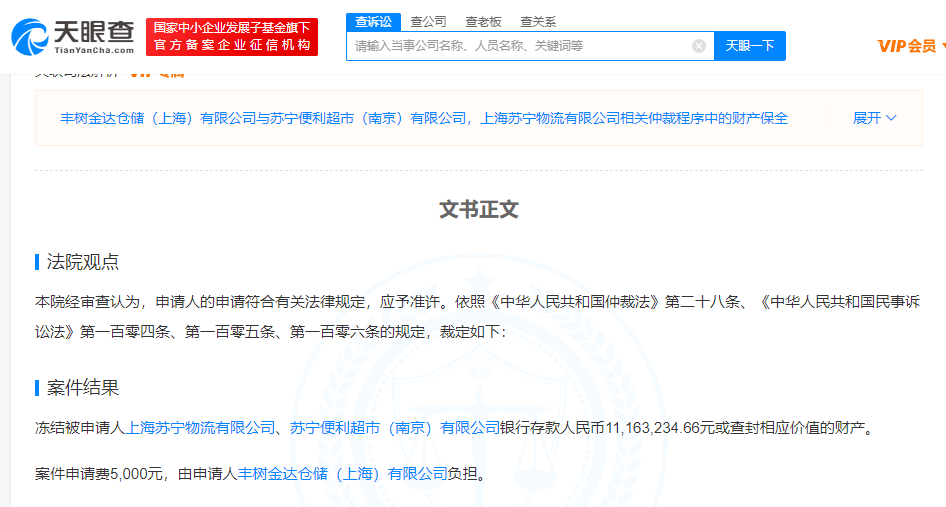Click the 法院观点 section heading
The height and width of the screenshot is (507, 946).
(83, 262)
